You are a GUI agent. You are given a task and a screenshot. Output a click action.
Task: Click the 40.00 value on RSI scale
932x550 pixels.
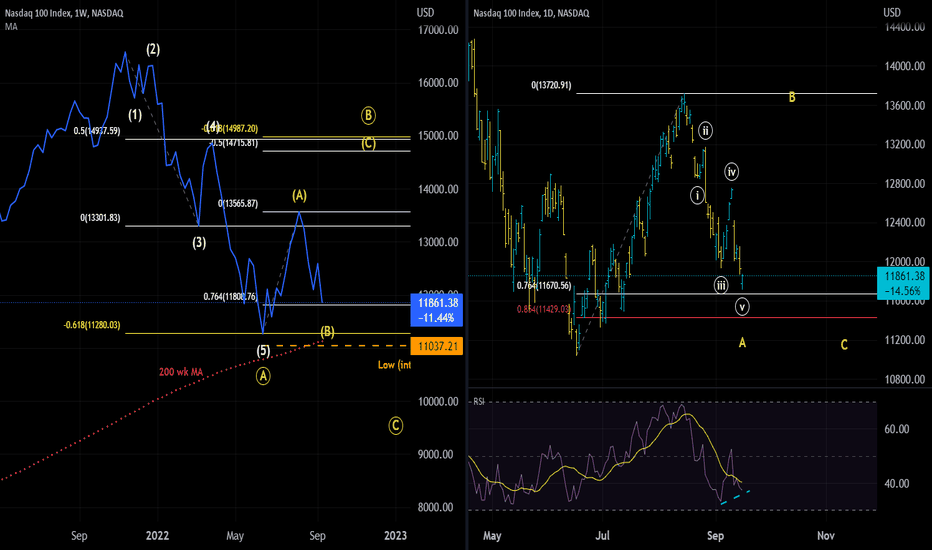(896, 484)
